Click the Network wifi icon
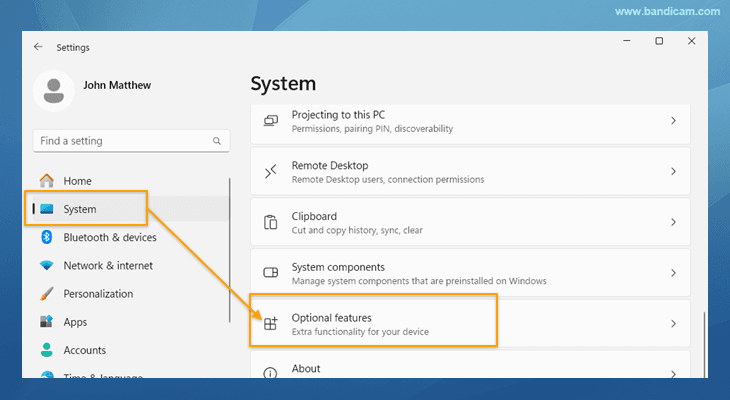Image resolution: width=730 pixels, height=400 pixels. 47,265
